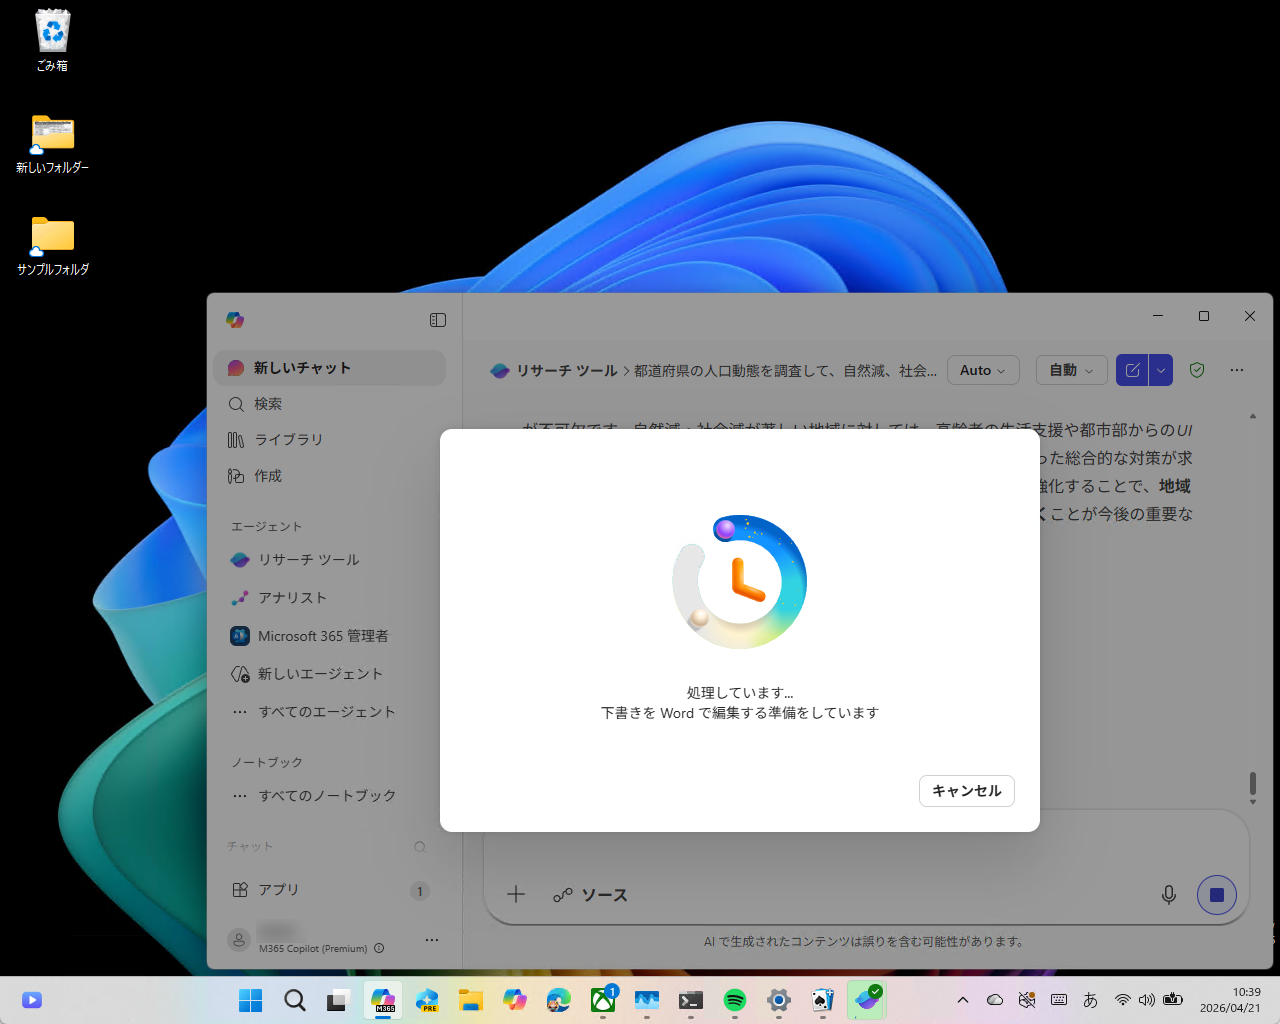1280x1024 pixels.
Task: Activate voice input with the microphone icon
Action: point(1169,895)
